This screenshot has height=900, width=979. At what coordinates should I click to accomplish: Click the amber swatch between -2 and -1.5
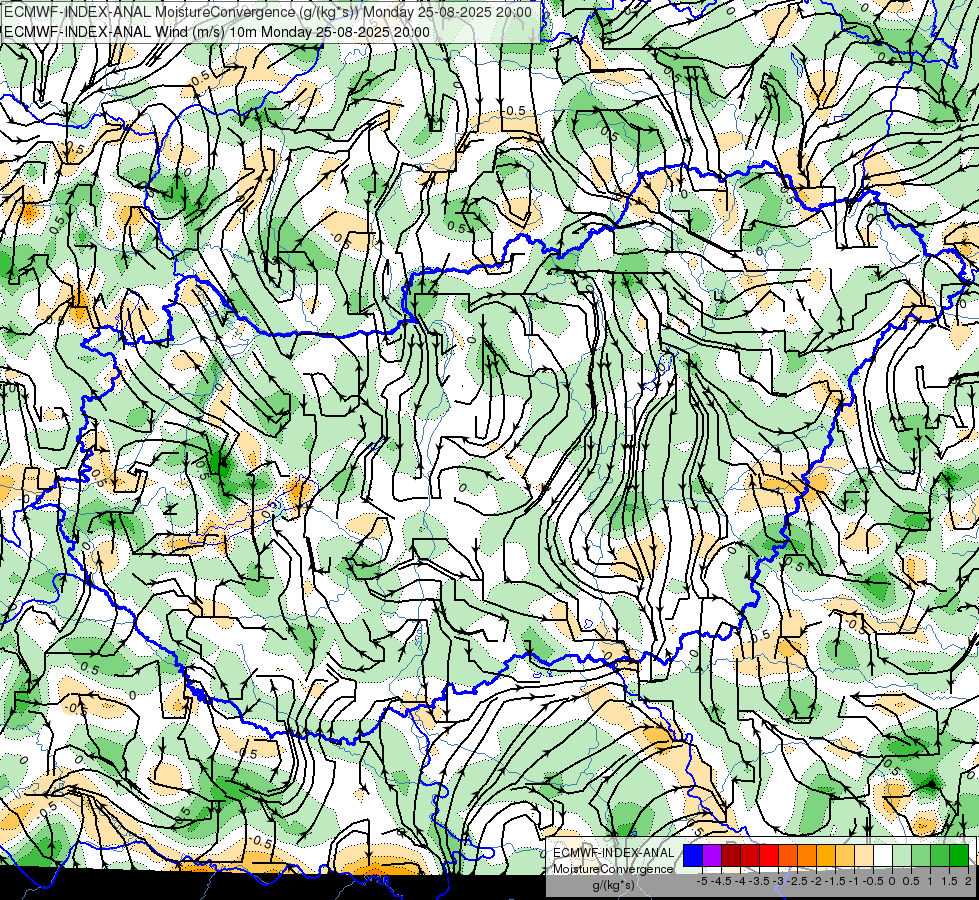[826, 856]
